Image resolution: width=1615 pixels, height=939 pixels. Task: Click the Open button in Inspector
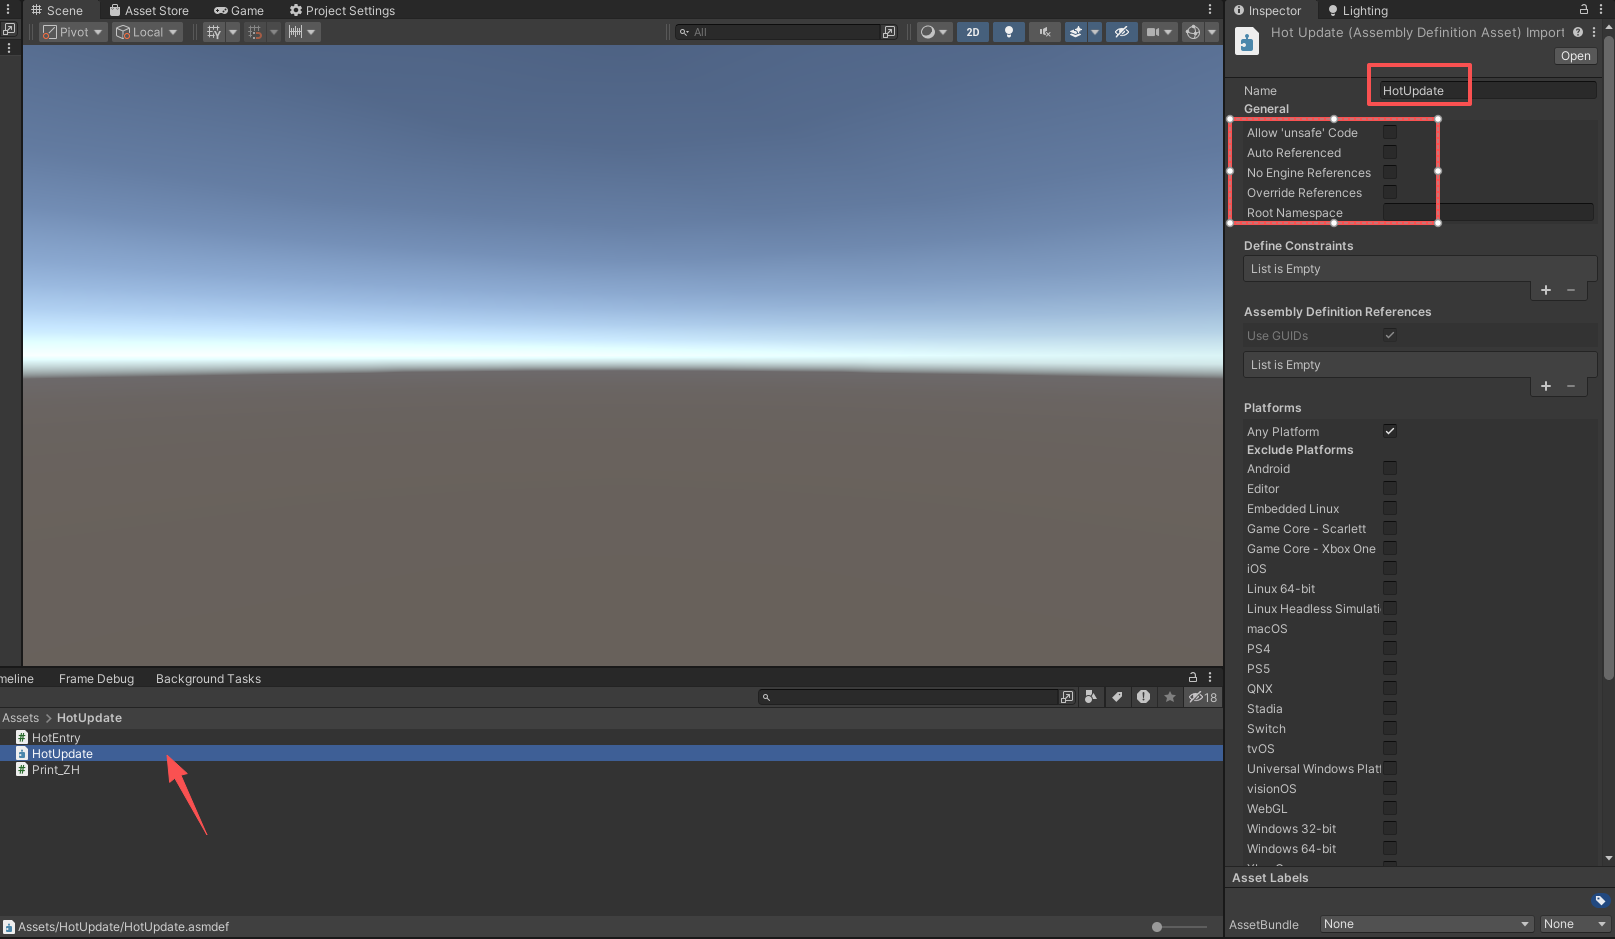click(x=1575, y=56)
